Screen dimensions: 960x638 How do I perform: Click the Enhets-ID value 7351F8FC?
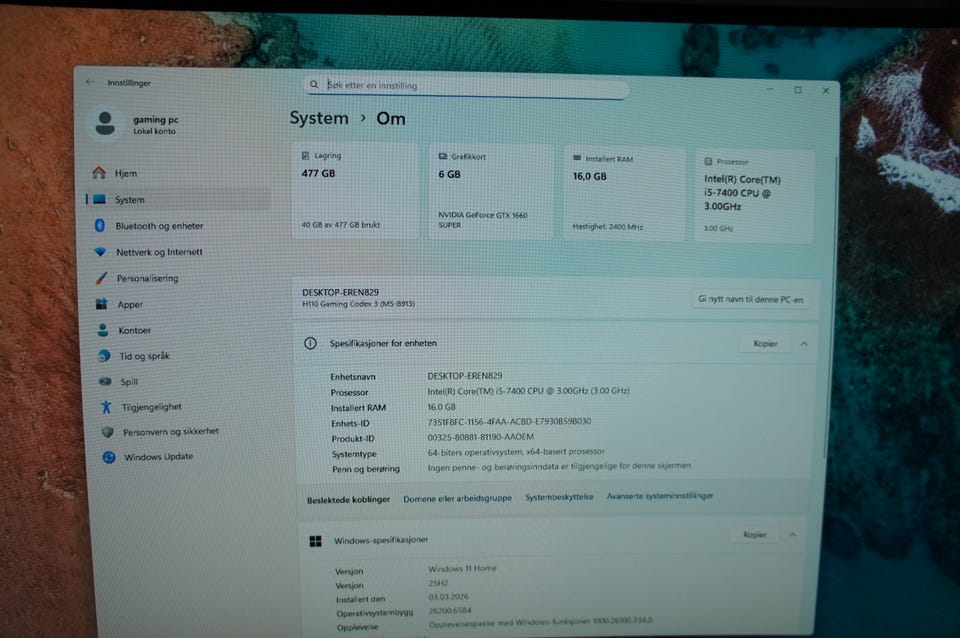pyautogui.click(x=509, y=421)
